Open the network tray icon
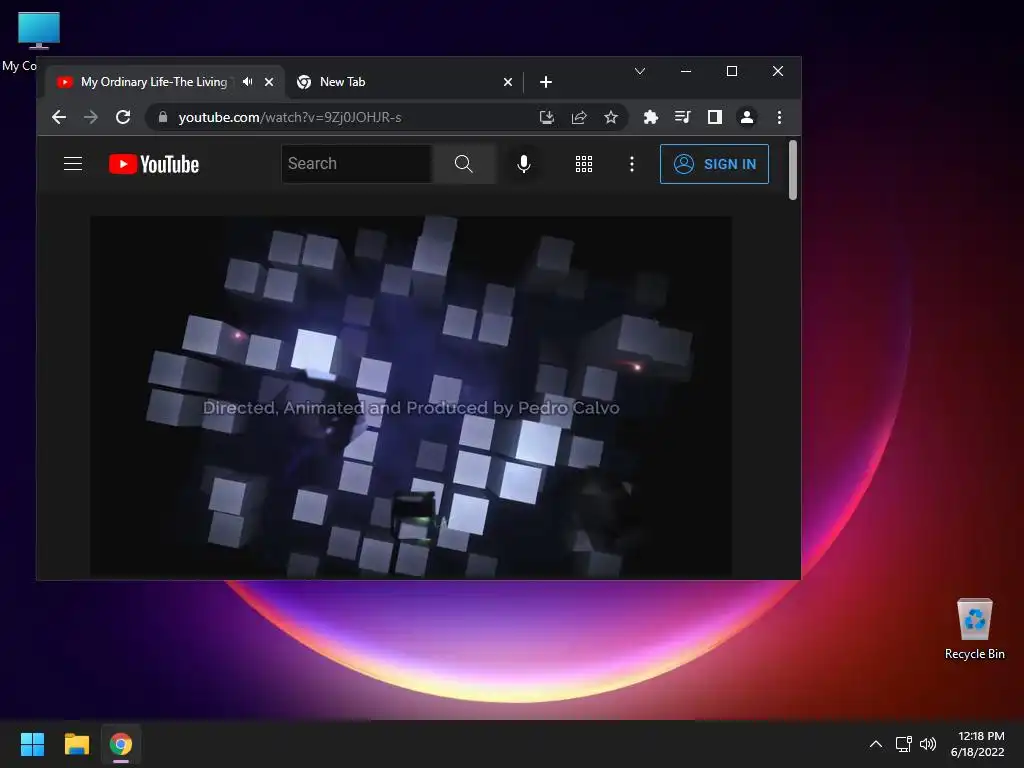Image resolution: width=1024 pixels, height=768 pixels. pos(904,744)
